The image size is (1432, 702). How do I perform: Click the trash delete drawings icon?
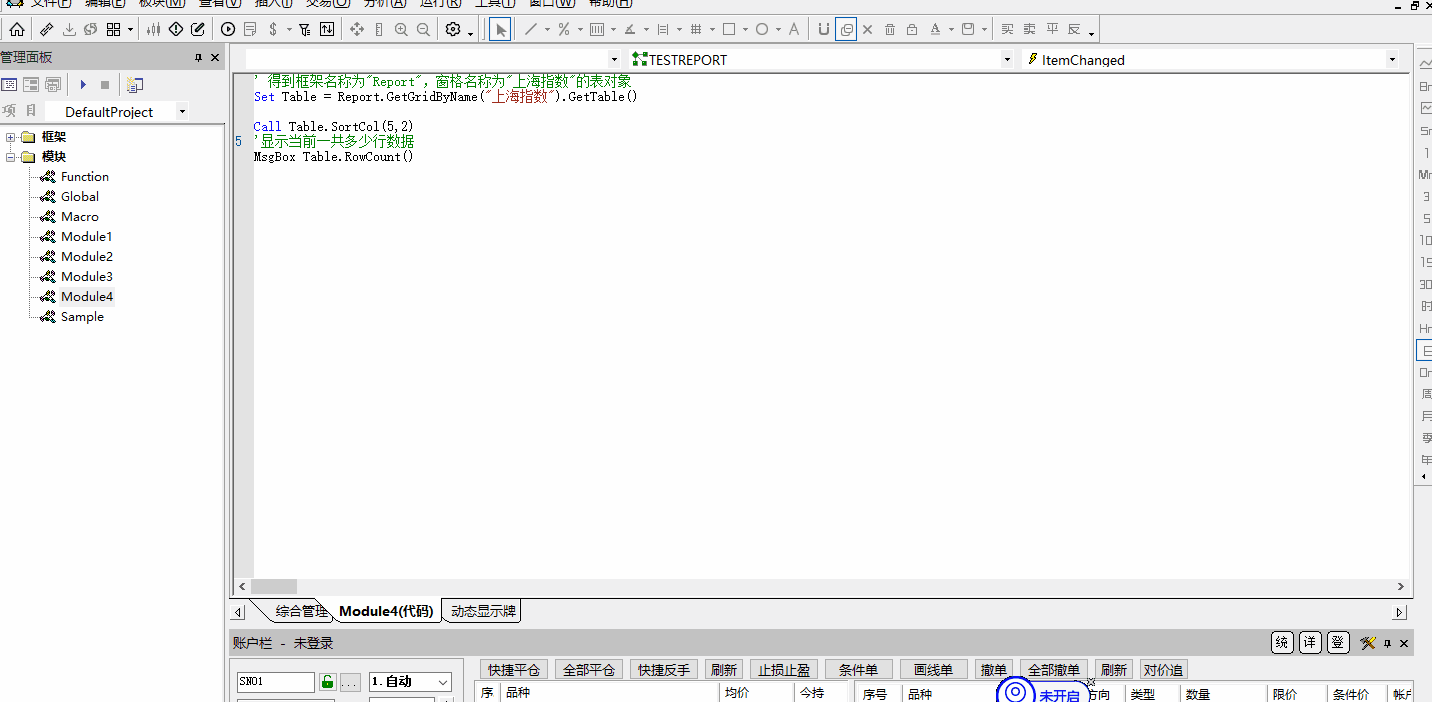point(890,30)
